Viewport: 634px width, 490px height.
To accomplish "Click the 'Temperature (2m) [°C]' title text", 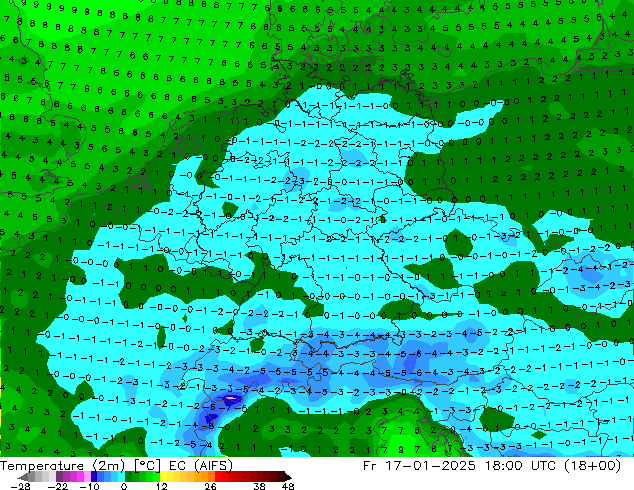I will click(x=81, y=466).
